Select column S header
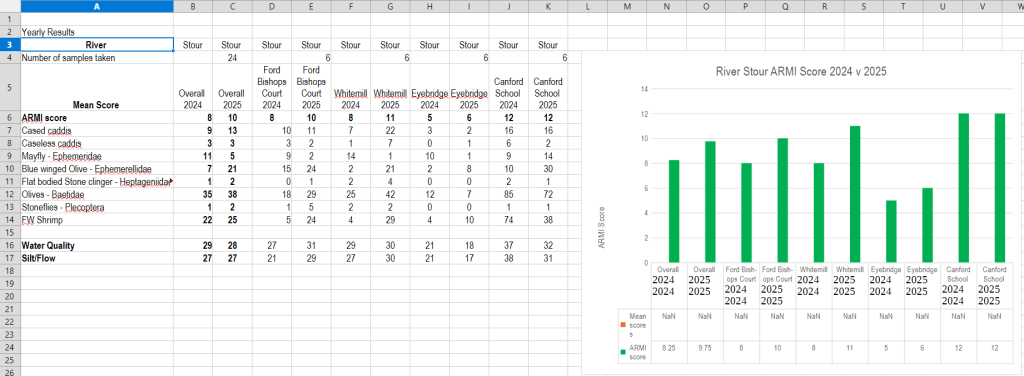 pyautogui.click(x=864, y=6)
